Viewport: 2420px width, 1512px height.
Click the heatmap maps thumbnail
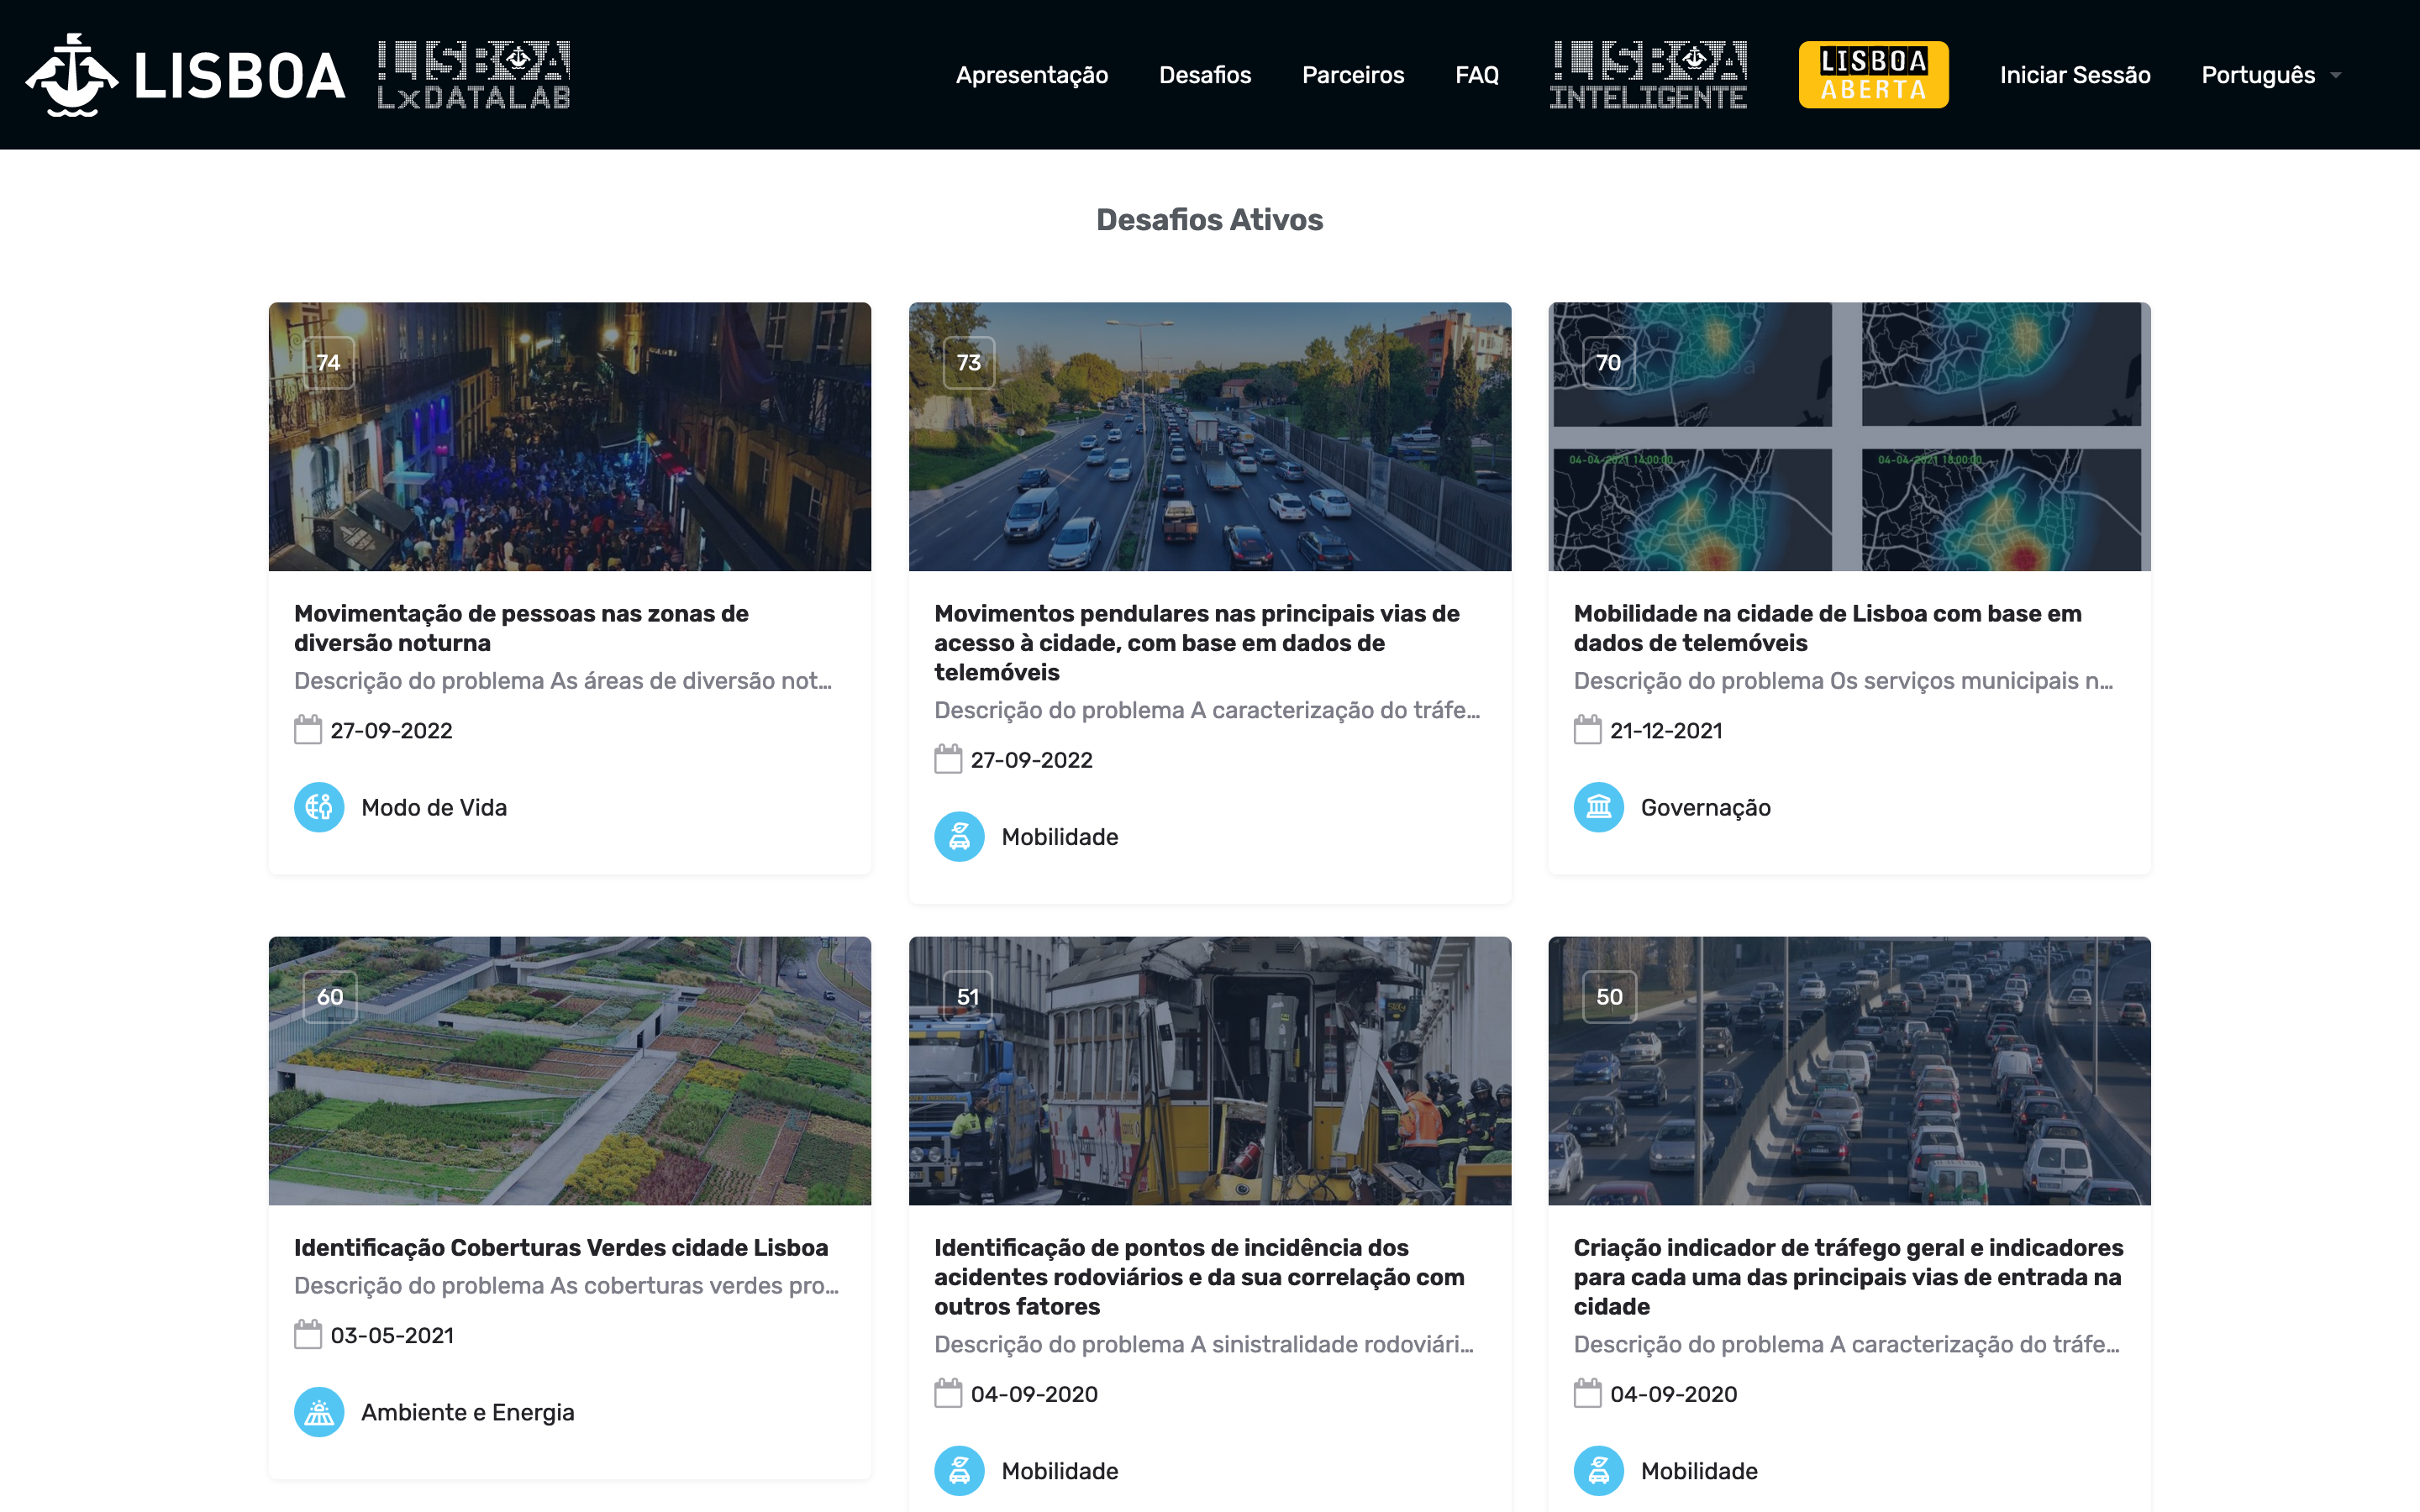[1849, 436]
